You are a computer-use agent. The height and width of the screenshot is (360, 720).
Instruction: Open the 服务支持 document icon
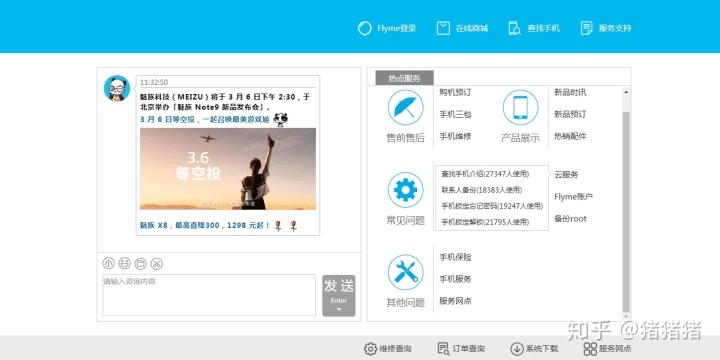point(586,28)
